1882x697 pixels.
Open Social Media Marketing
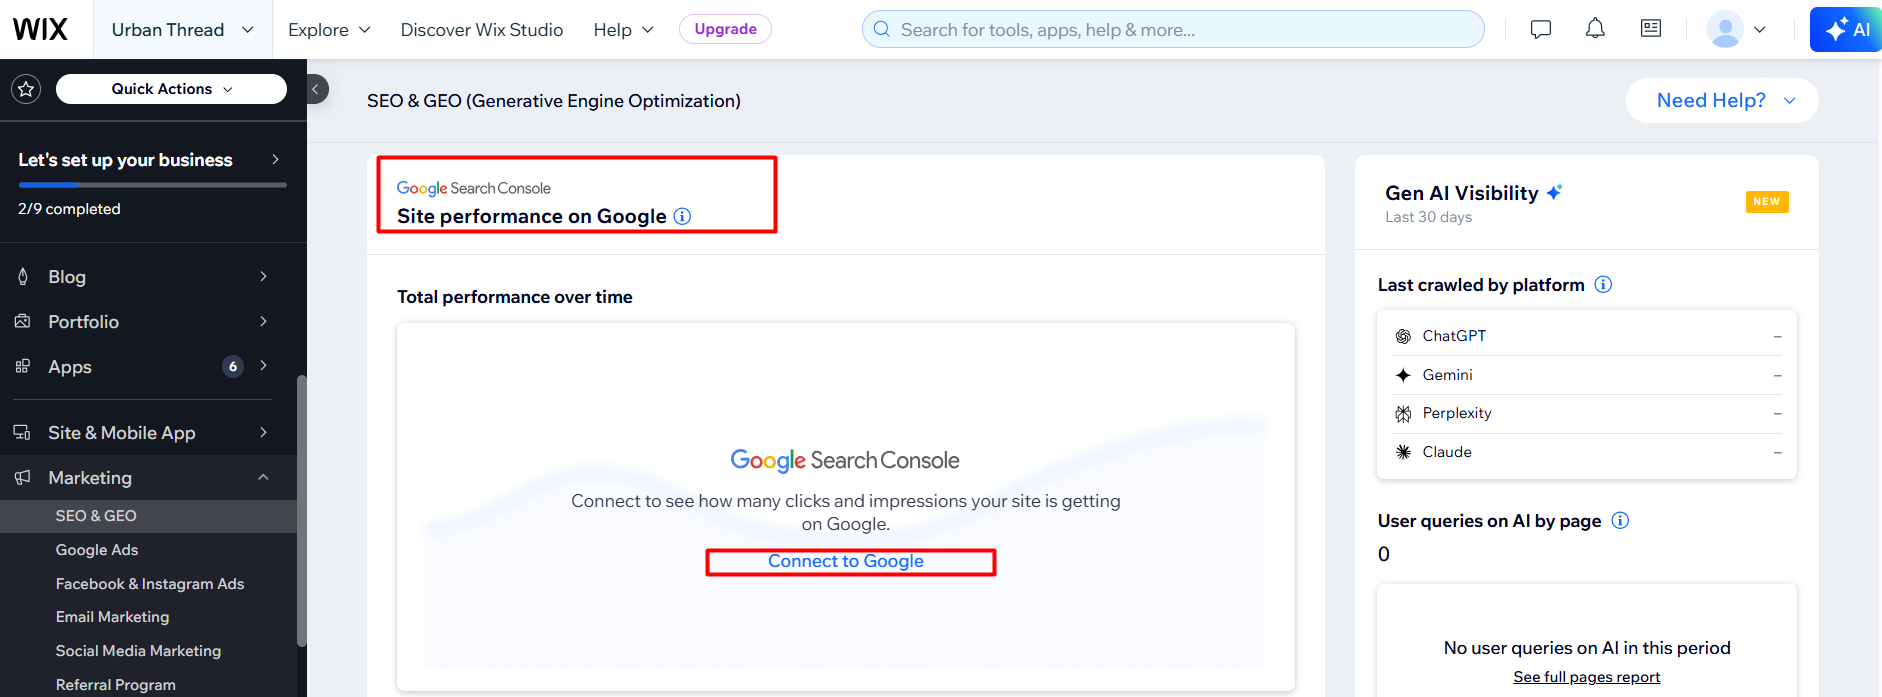pyautogui.click(x=138, y=651)
